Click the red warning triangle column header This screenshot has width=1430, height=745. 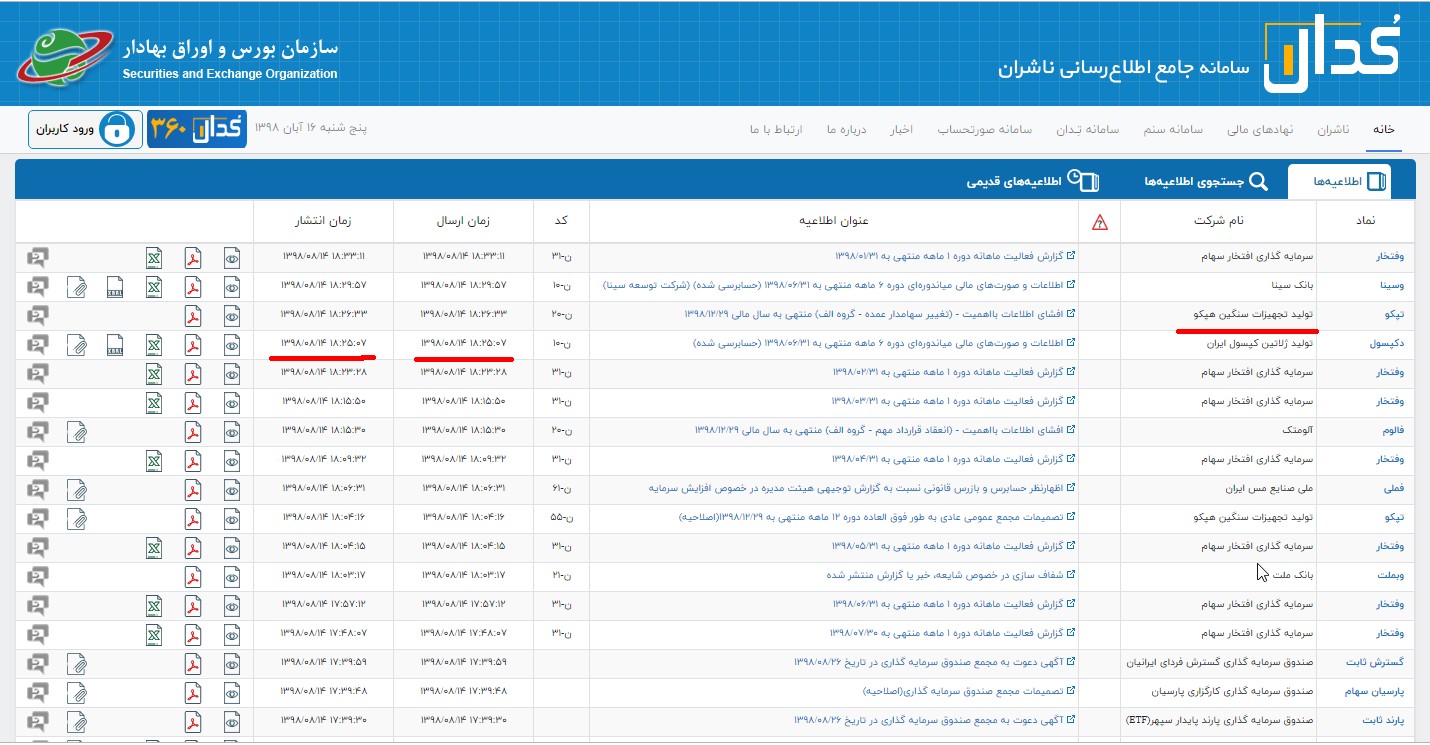point(1100,222)
